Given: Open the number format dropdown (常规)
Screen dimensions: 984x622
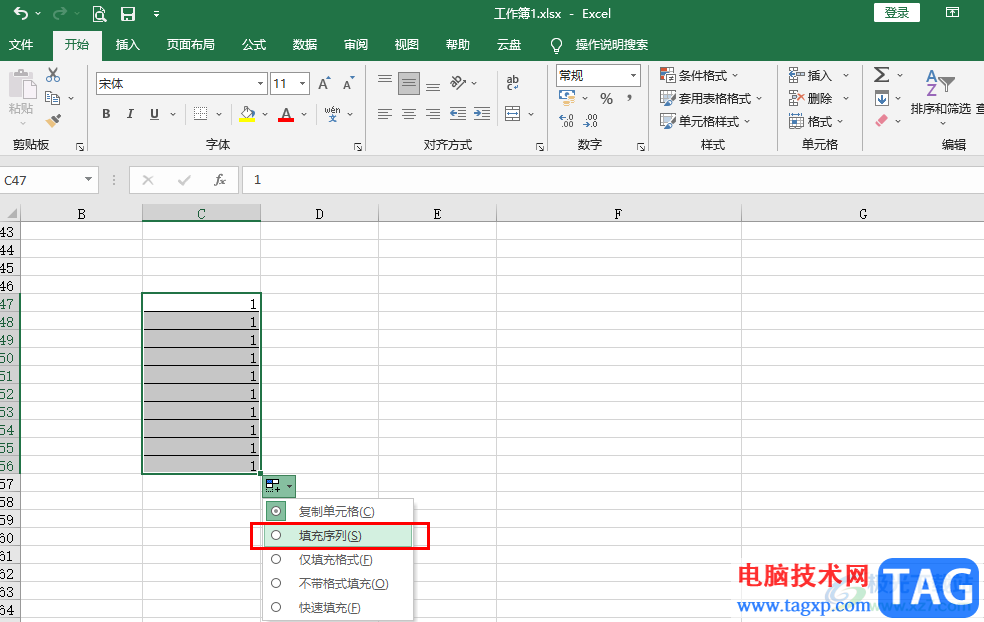Looking at the screenshot, I should pos(633,76).
